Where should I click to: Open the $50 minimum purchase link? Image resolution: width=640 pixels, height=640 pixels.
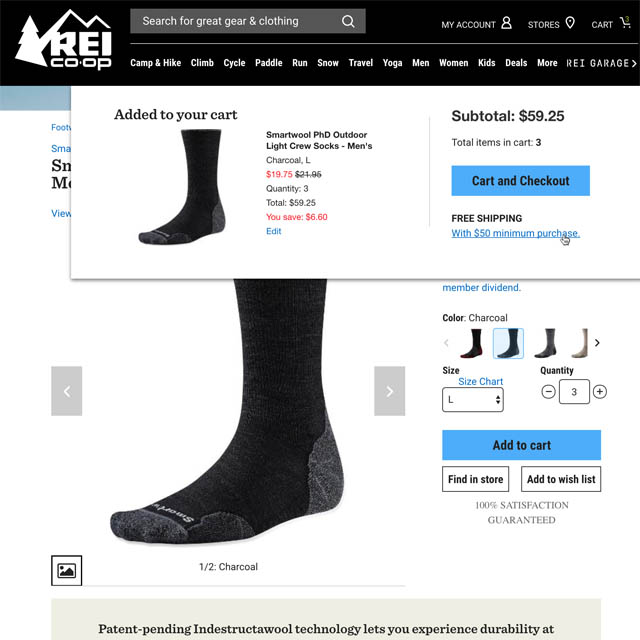pos(516,233)
